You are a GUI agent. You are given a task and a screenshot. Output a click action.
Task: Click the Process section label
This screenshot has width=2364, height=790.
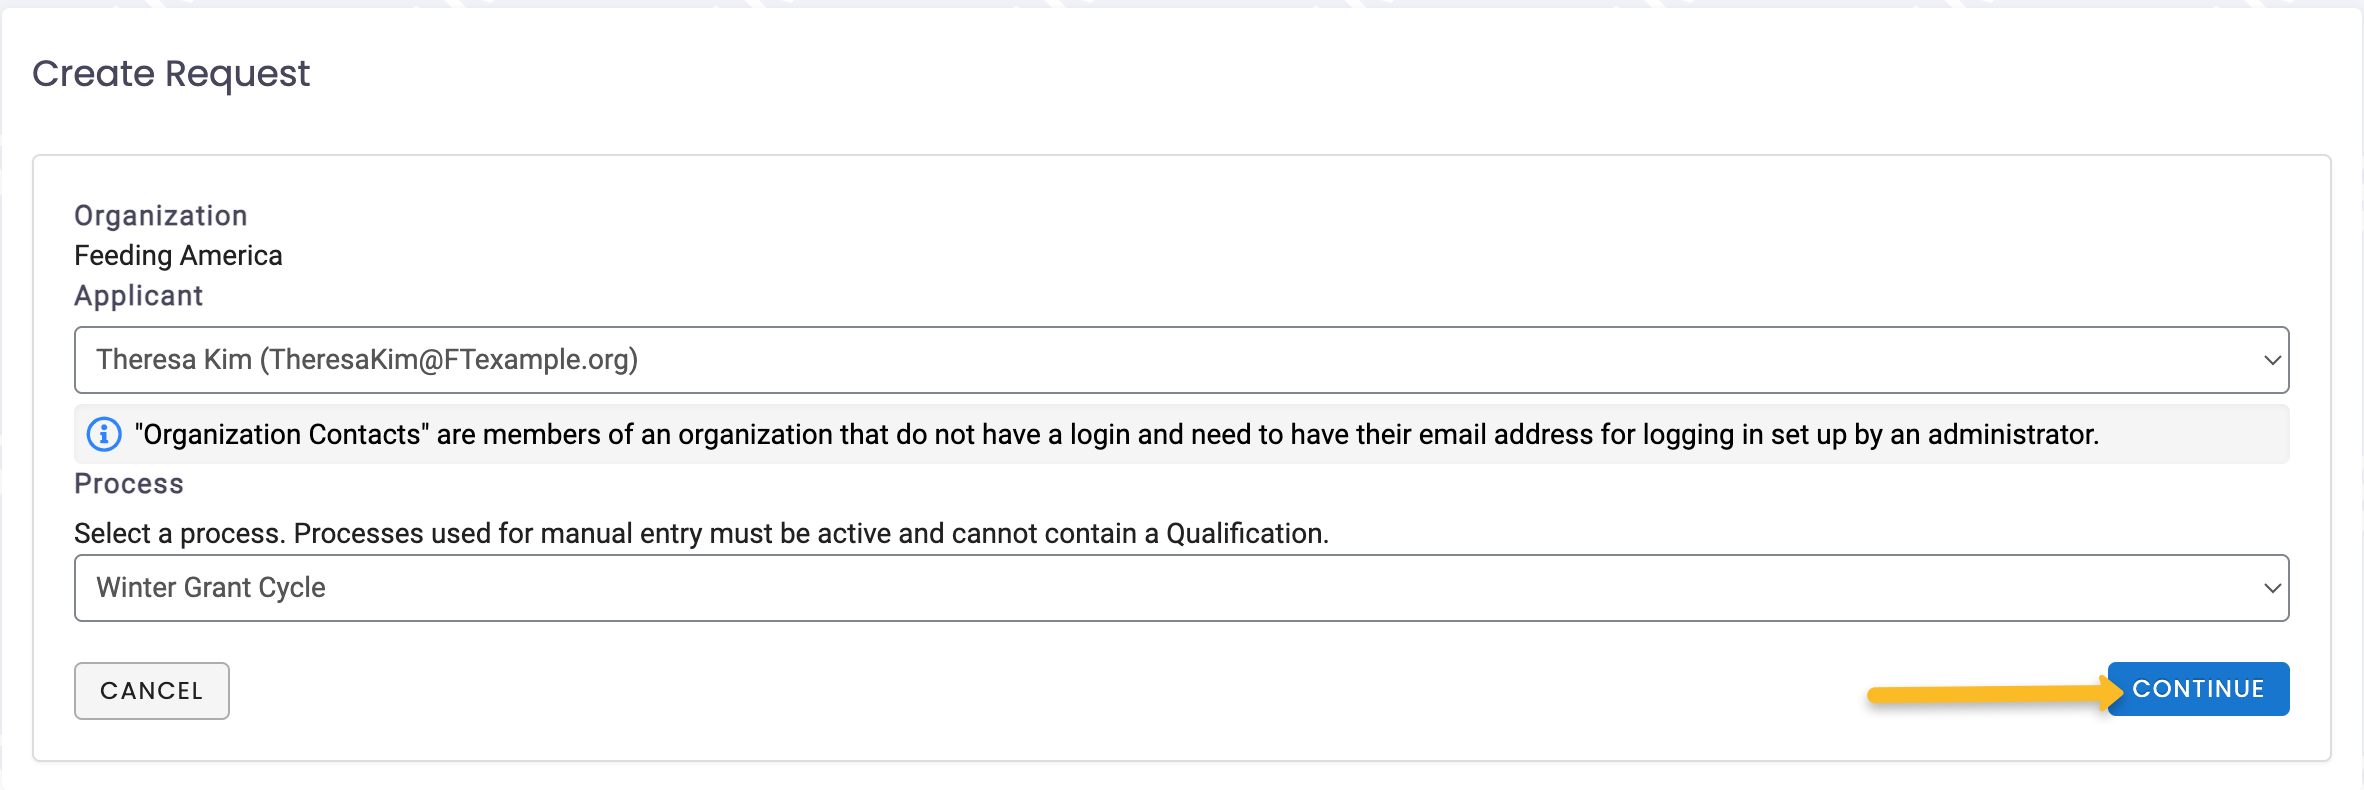pyautogui.click(x=129, y=484)
